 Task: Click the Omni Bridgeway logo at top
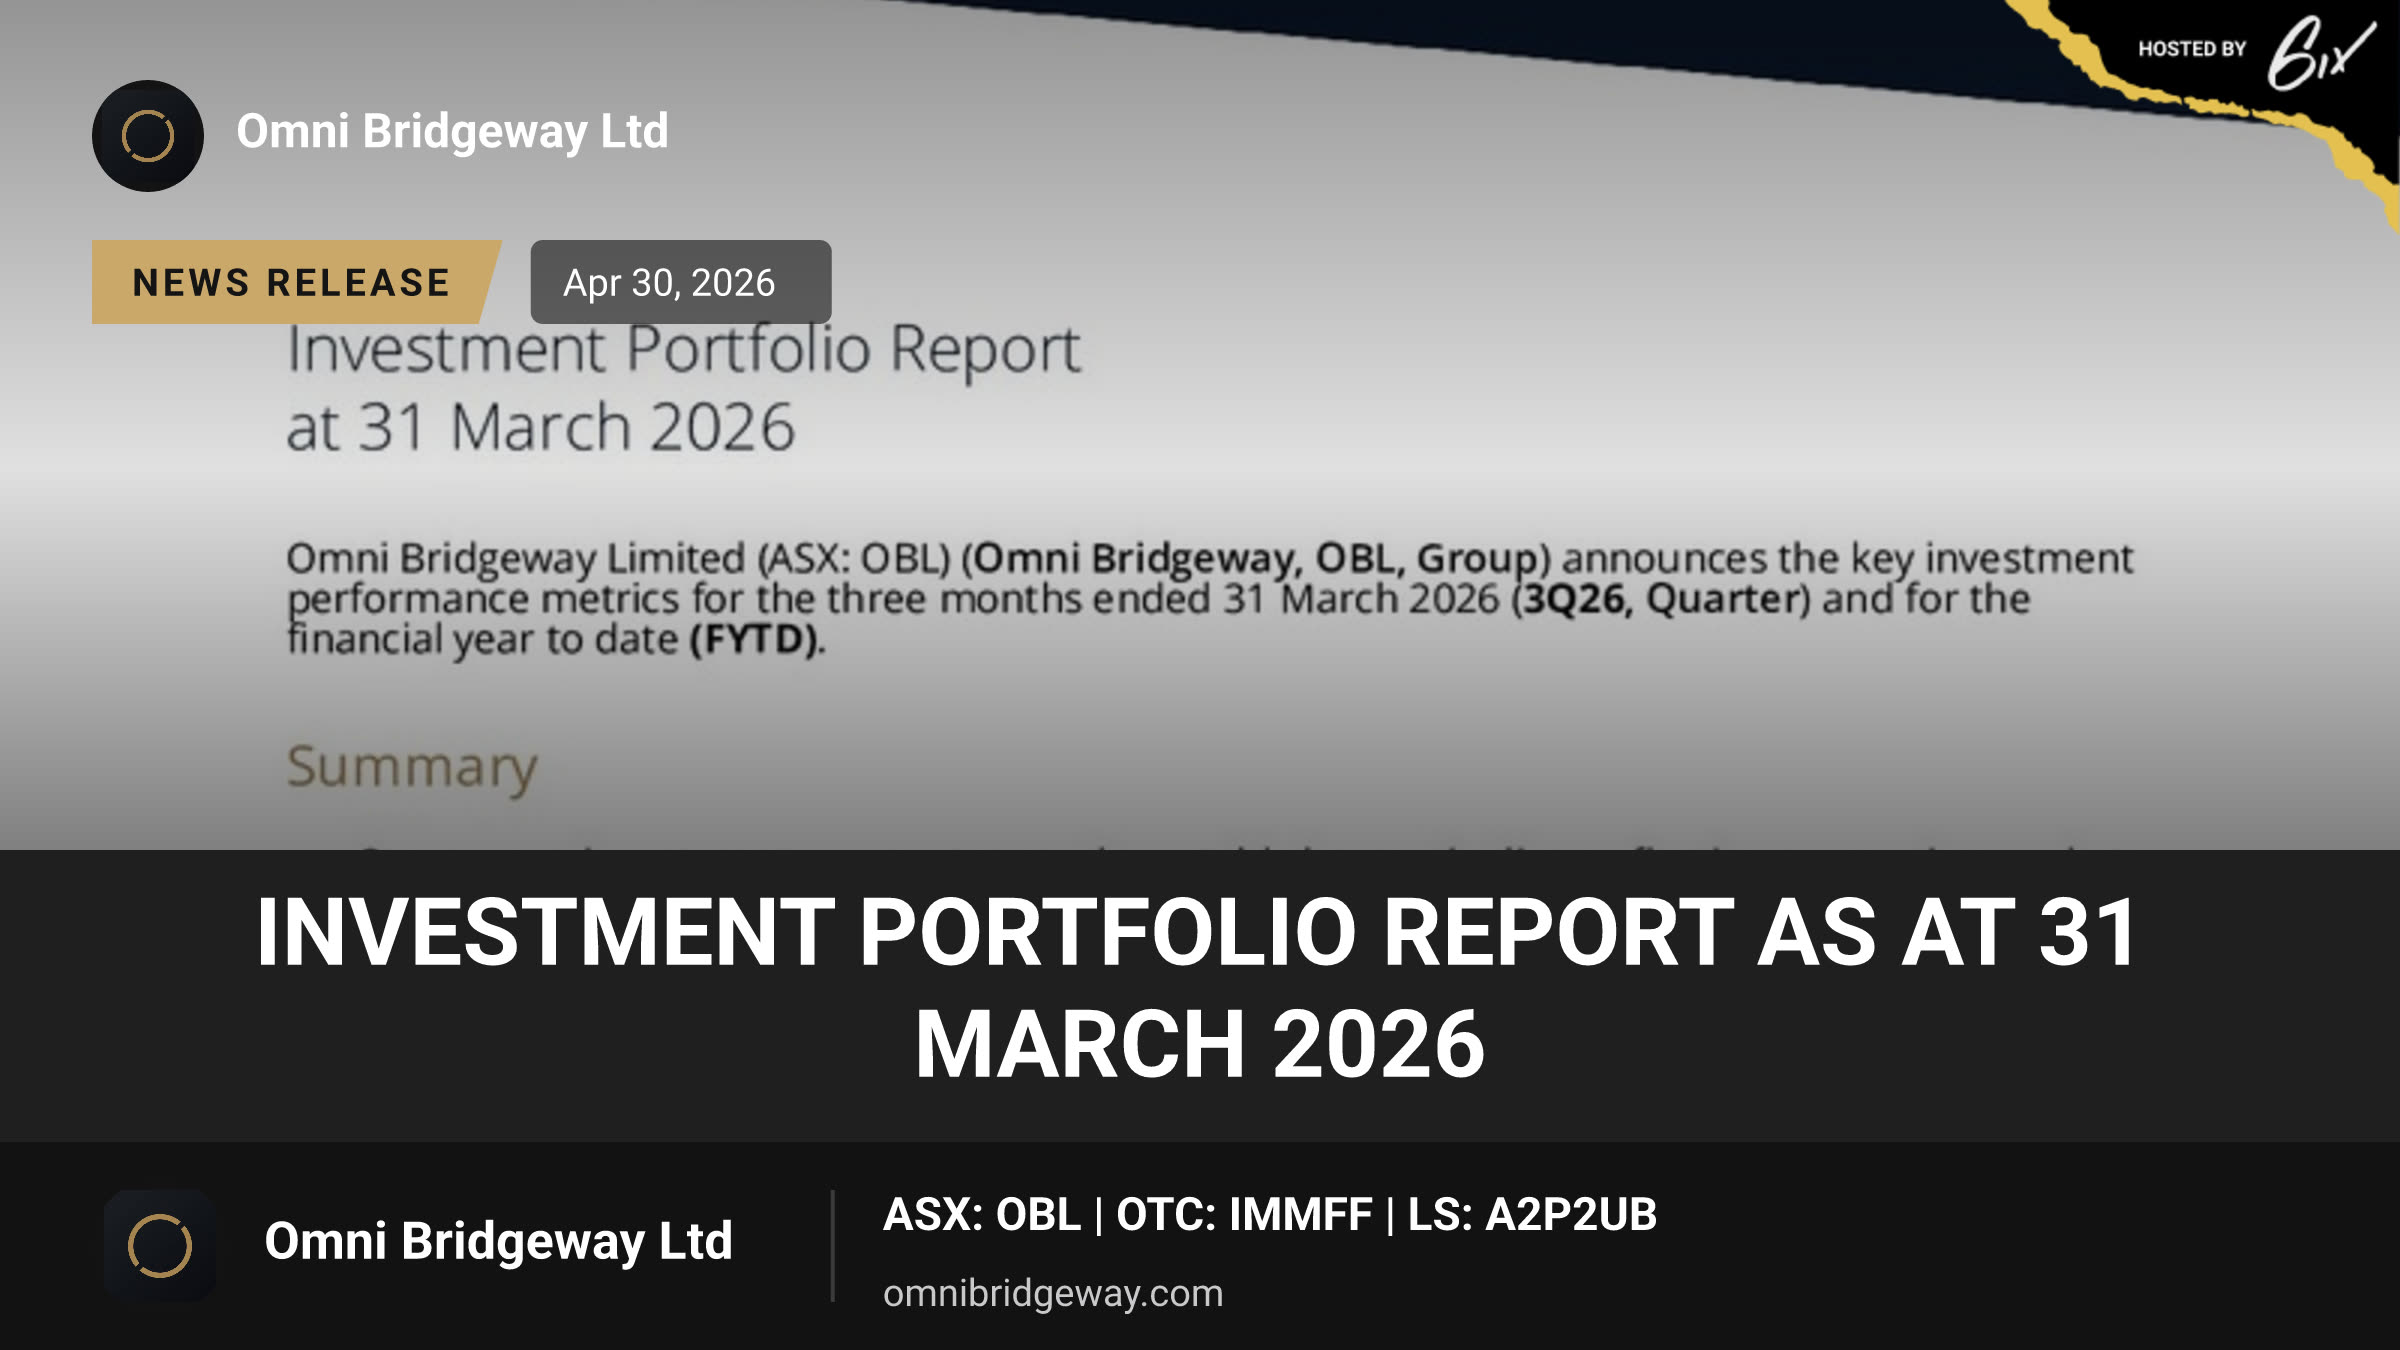tap(148, 136)
